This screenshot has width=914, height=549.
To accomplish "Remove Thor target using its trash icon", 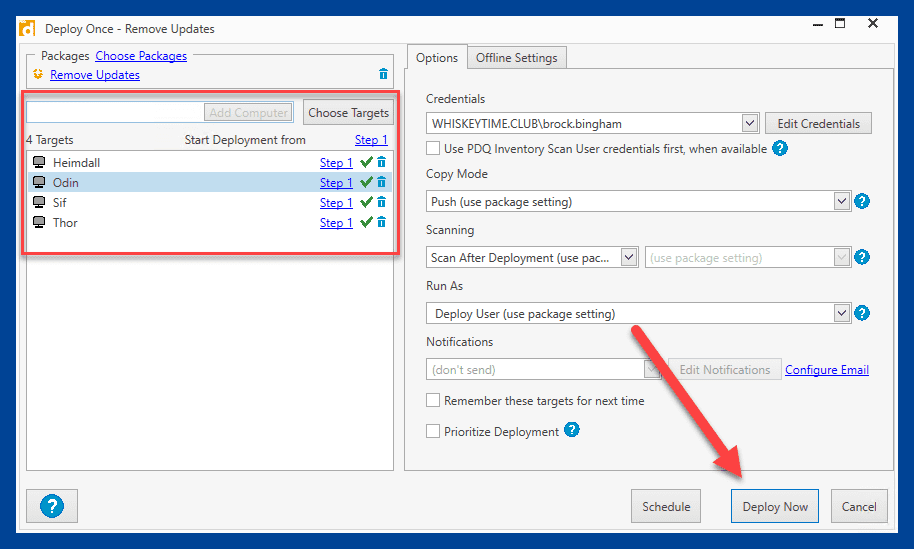I will [x=381, y=222].
